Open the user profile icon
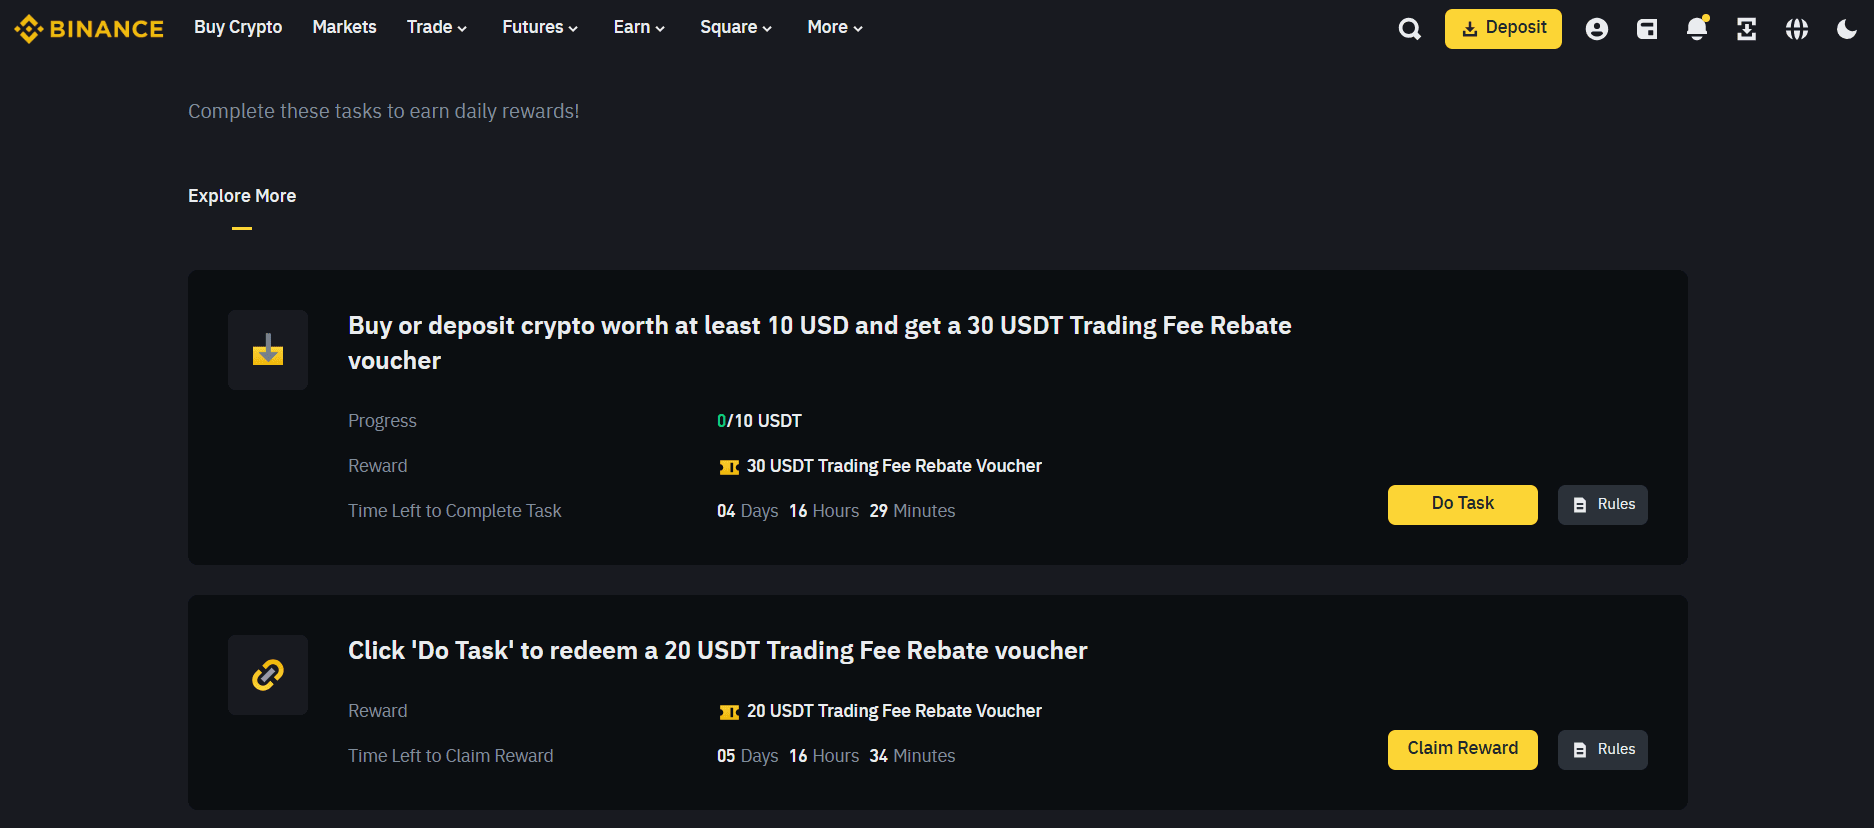Image resolution: width=1874 pixels, height=828 pixels. pyautogui.click(x=1597, y=29)
